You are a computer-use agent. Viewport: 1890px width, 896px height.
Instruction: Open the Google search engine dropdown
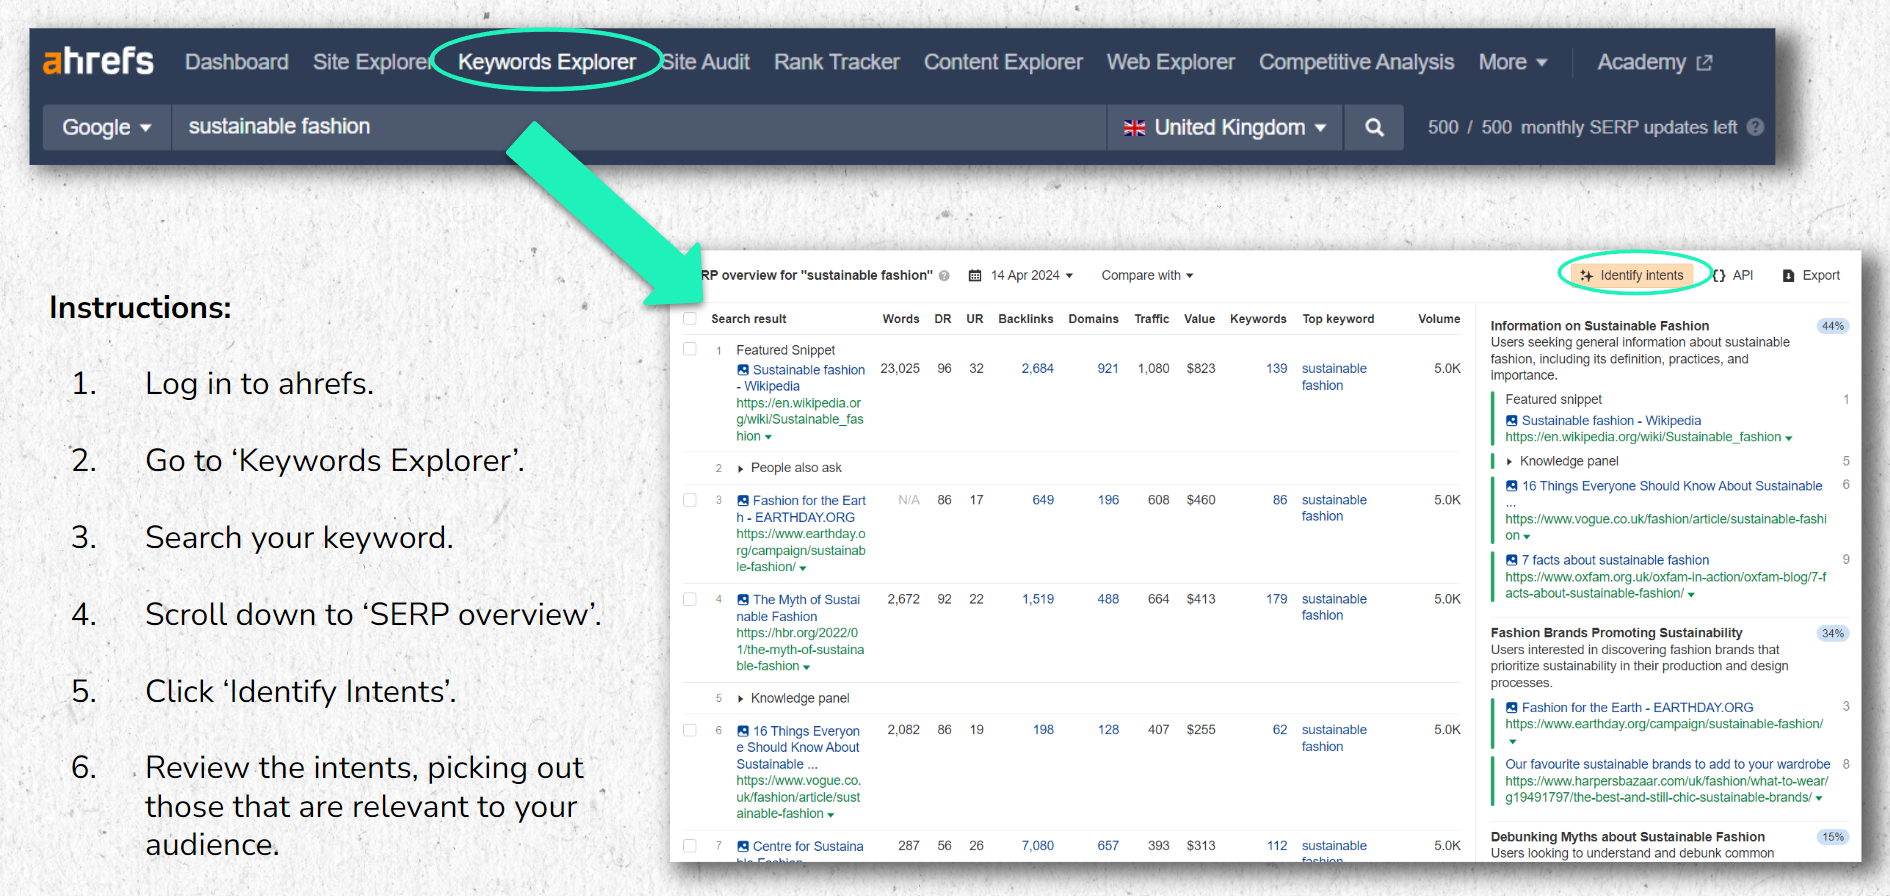(107, 127)
